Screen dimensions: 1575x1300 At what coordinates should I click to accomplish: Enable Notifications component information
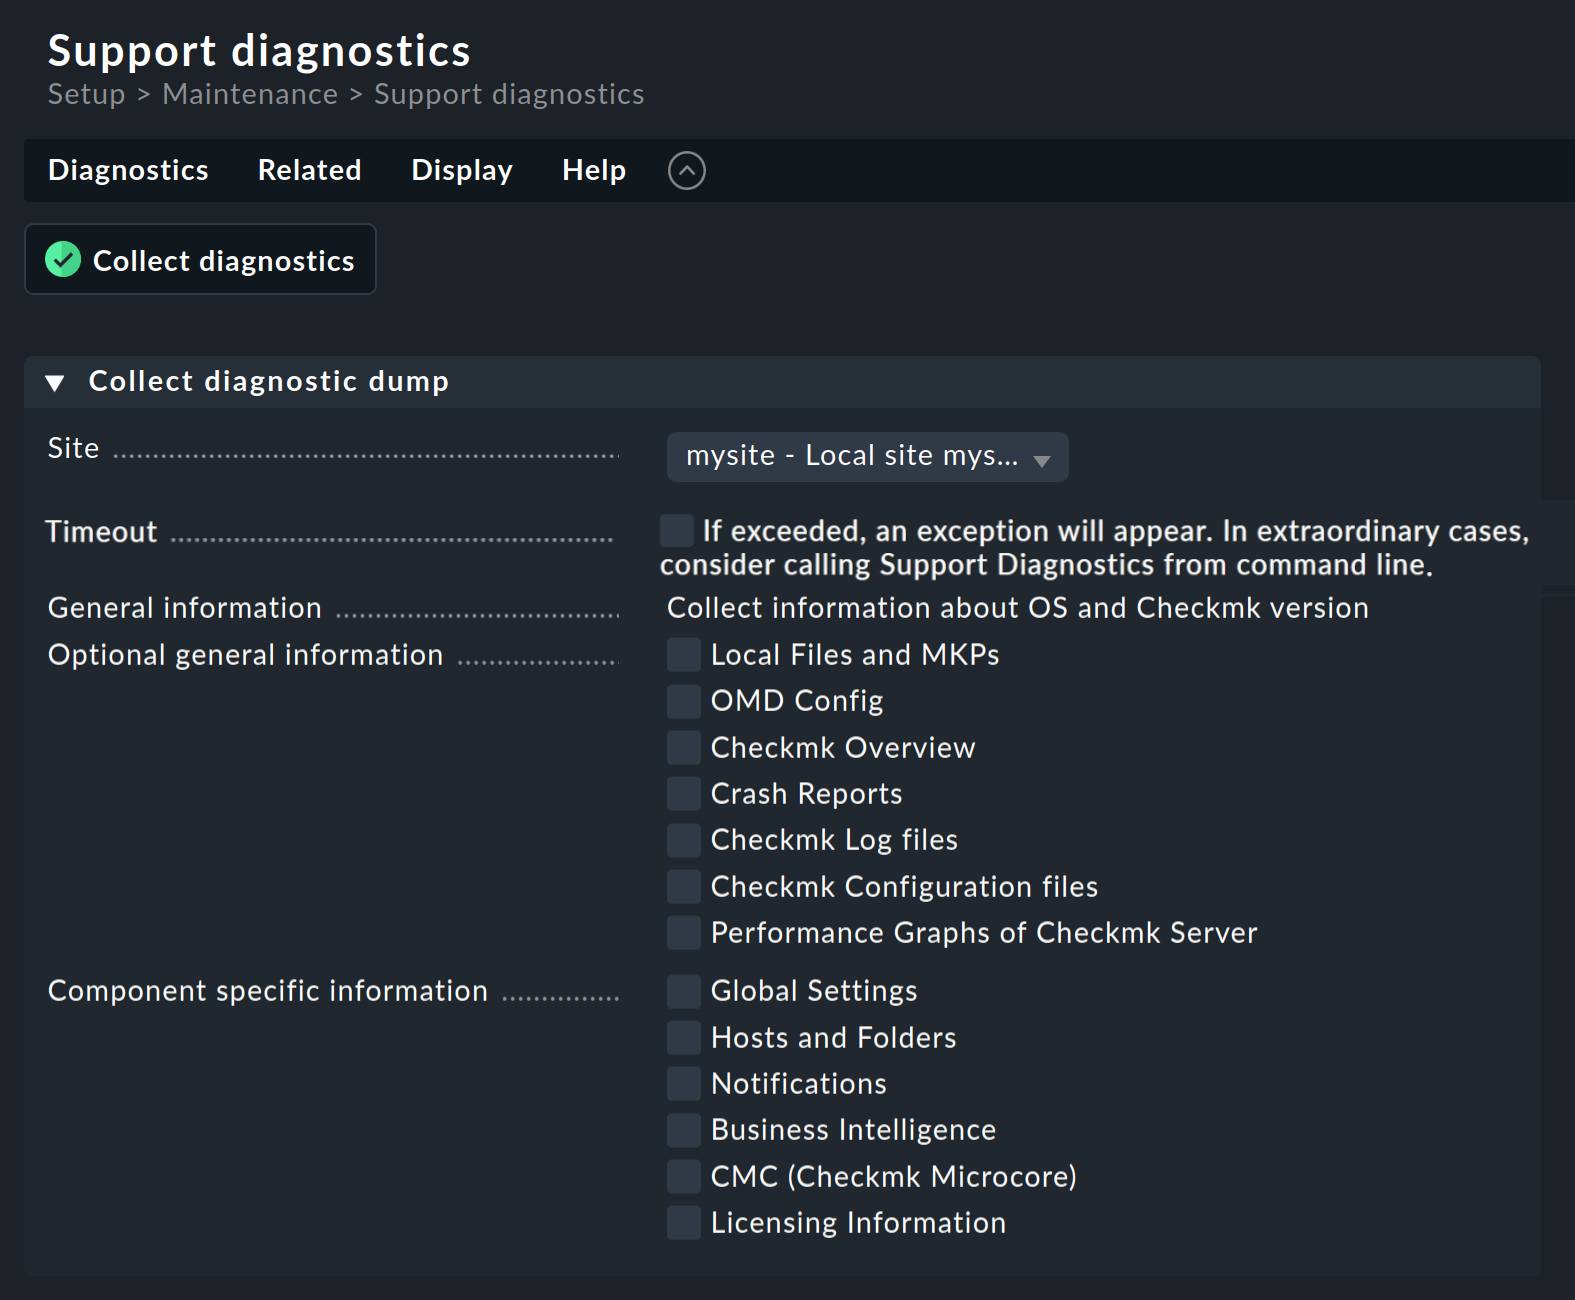click(683, 1083)
